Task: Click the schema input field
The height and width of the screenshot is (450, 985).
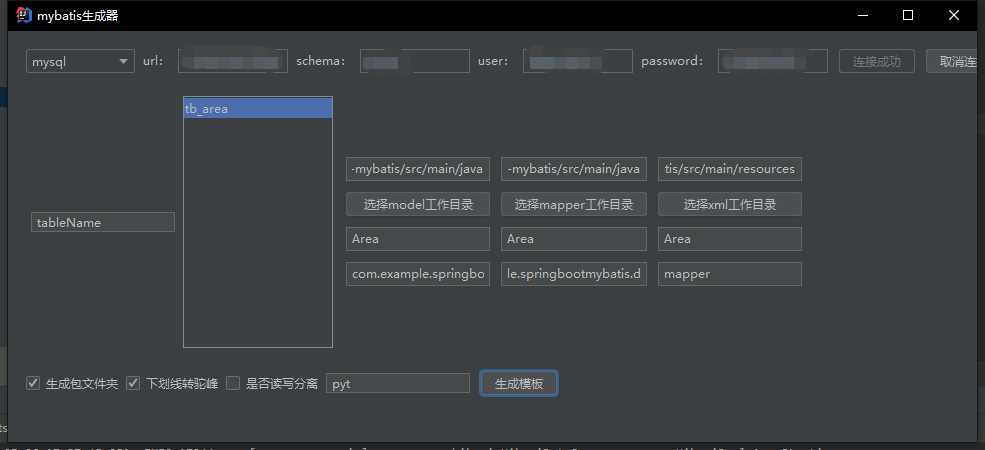Action: [415, 62]
